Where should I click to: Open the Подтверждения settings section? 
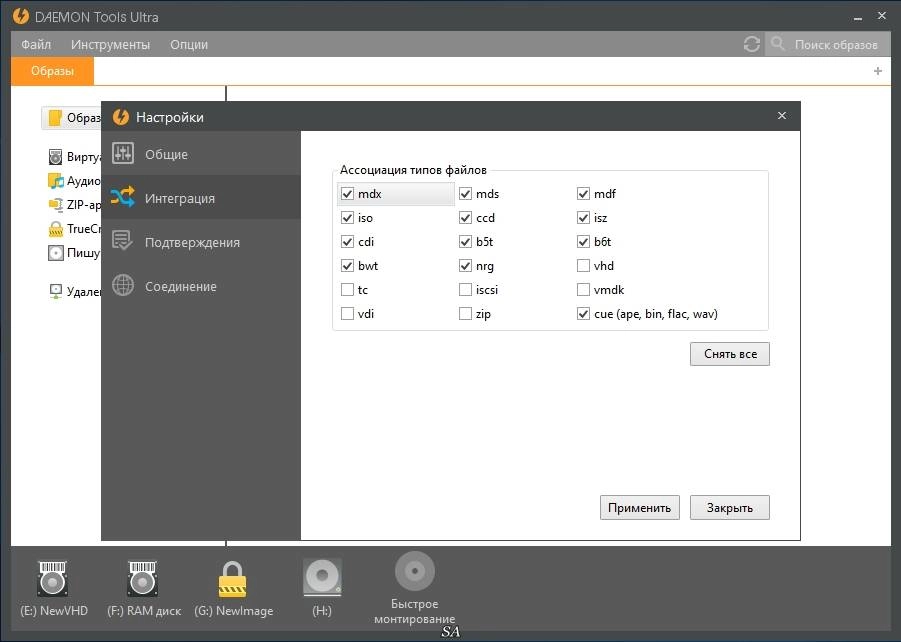click(201, 241)
